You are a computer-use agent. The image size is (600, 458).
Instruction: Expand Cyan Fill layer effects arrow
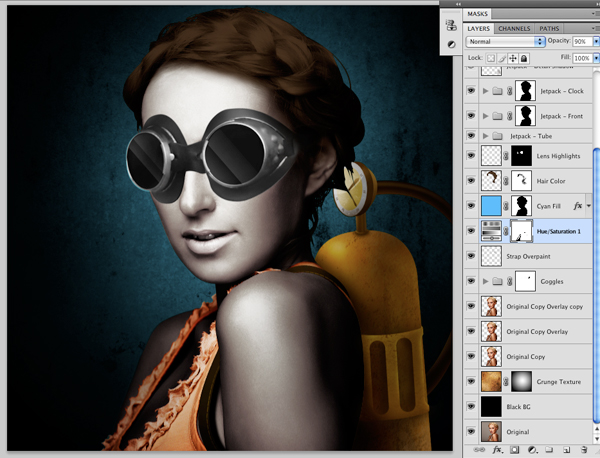pos(589,206)
